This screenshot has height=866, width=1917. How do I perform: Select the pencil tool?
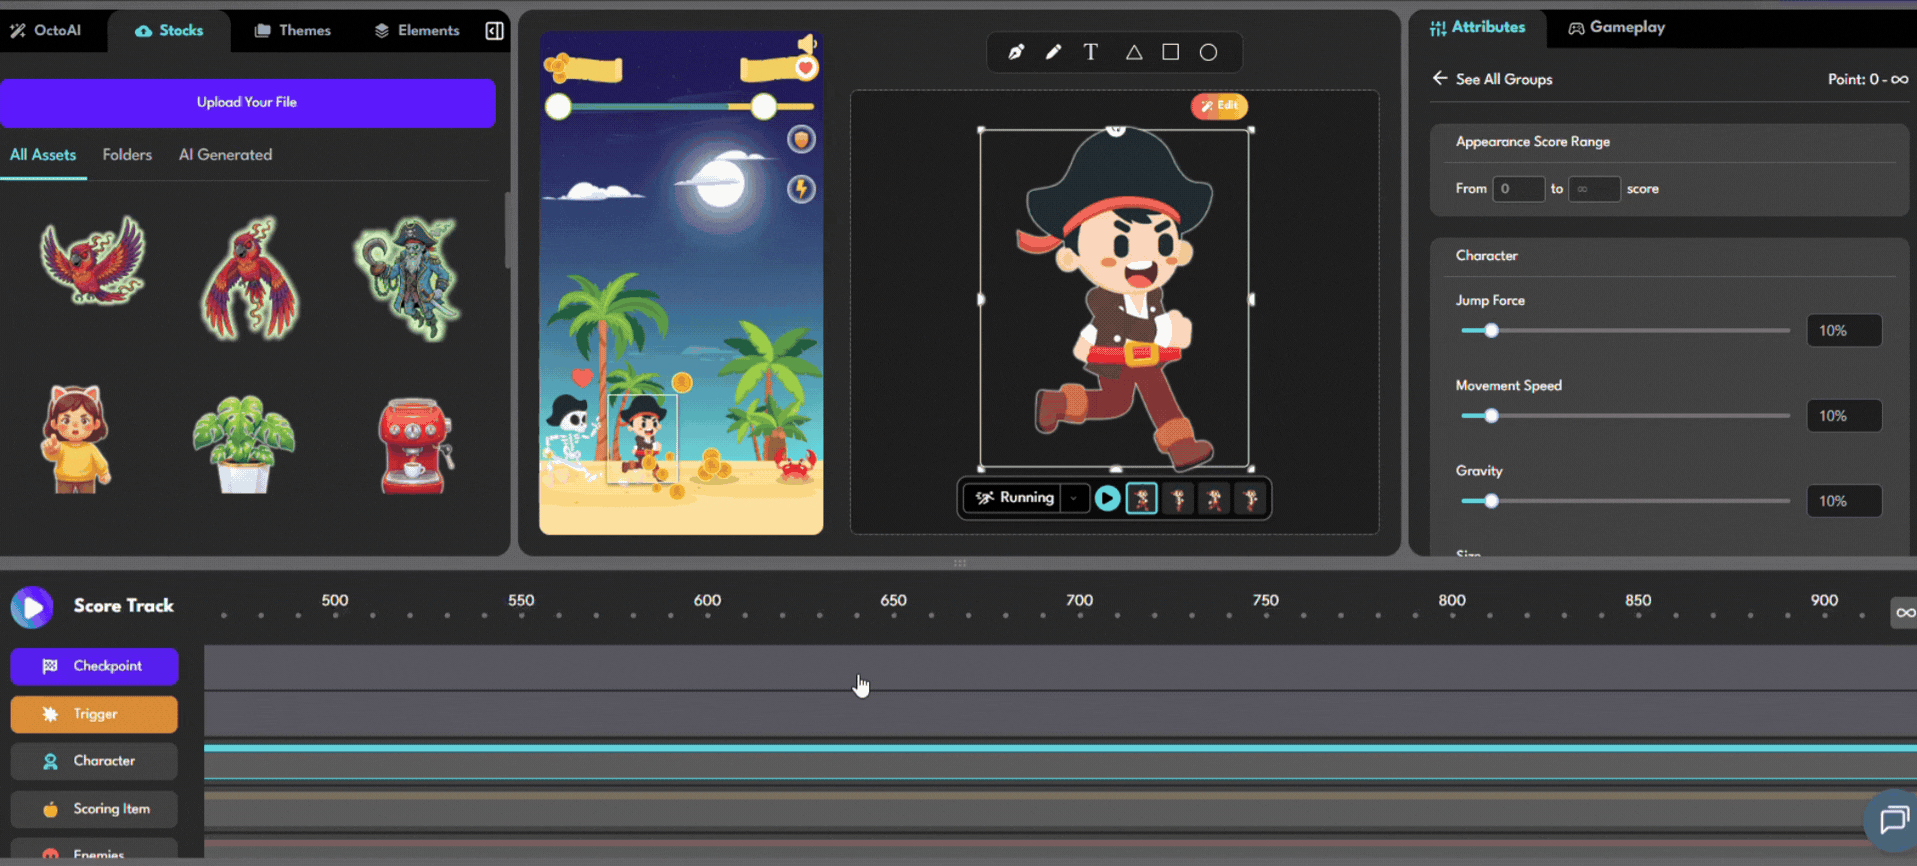[1053, 52]
